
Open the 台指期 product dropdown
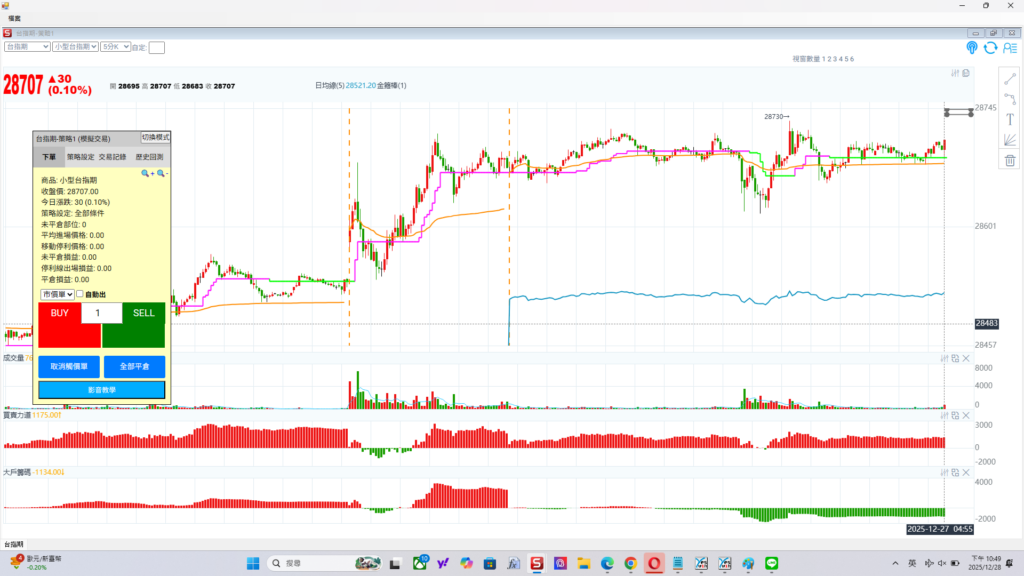pos(27,47)
